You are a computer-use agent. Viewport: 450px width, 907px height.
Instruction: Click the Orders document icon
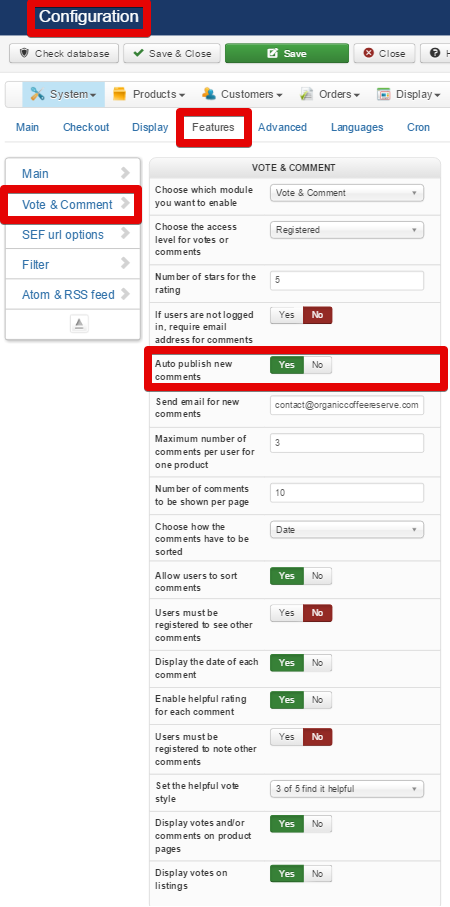tap(307, 94)
